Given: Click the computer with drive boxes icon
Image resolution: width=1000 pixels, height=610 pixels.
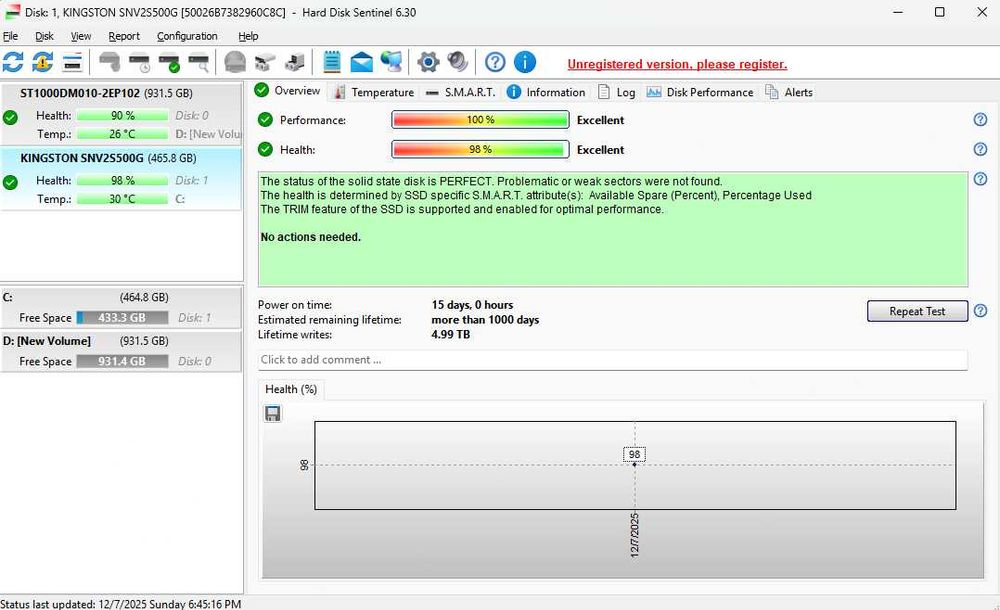Looking at the screenshot, I should click(x=295, y=62).
